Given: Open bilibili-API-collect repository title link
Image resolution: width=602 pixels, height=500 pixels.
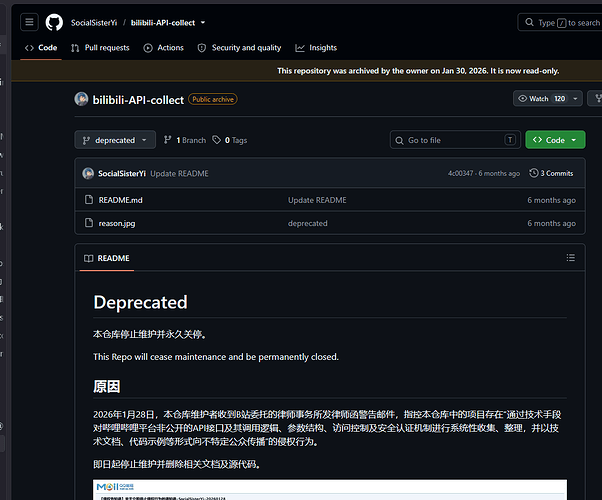Looking at the screenshot, I should (x=138, y=100).
